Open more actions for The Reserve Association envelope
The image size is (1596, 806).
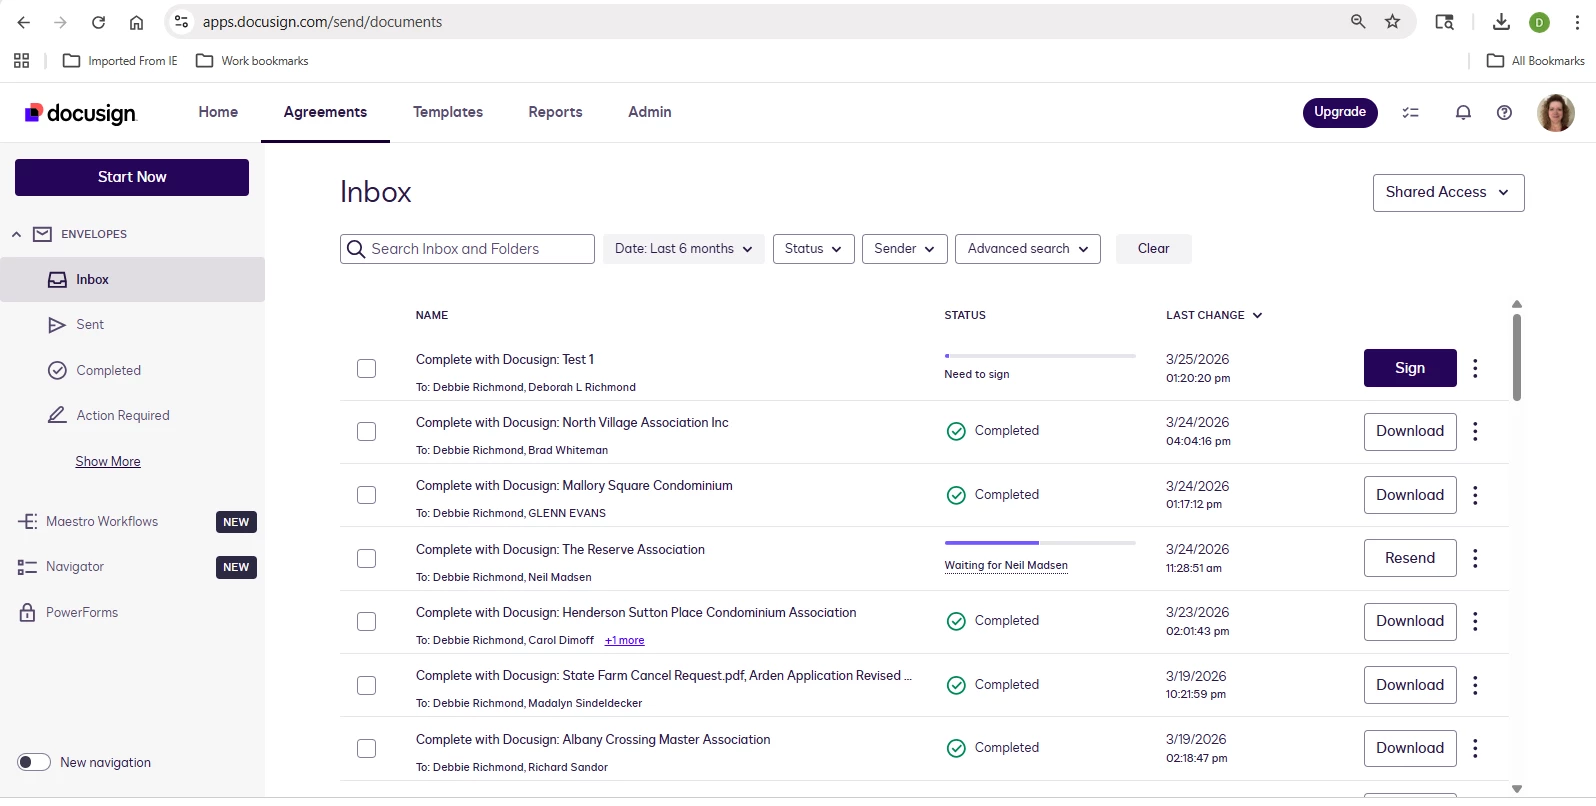[1475, 558]
